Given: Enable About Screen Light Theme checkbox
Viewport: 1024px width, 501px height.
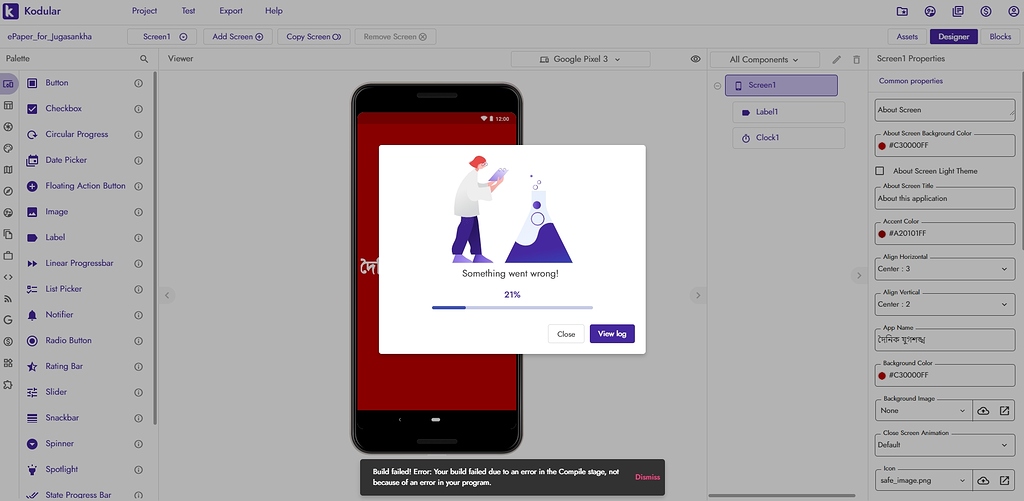Looking at the screenshot, I should point(881,171).
